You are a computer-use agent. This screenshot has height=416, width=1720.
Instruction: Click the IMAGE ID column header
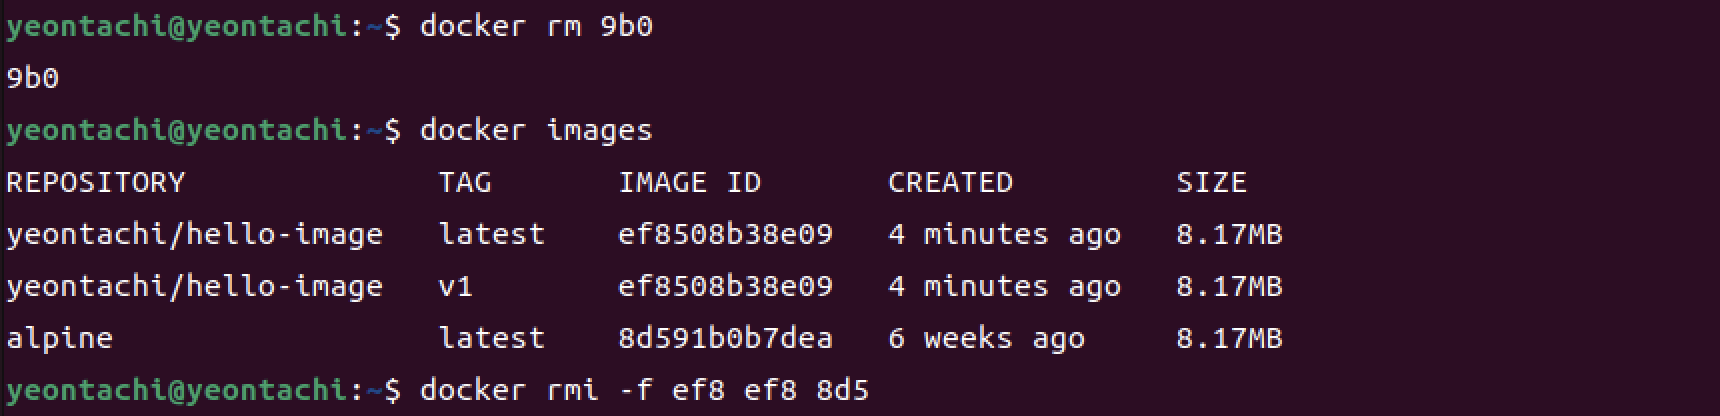tap(690, 182)
